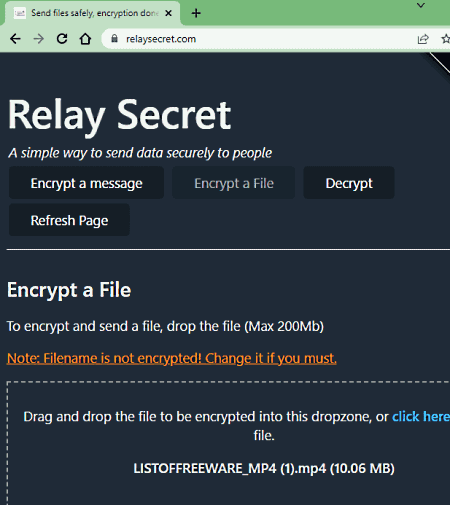
Task: Click the LISTOFFREEWARE_MP4 (1).mp4 file entry
Action: pos(264,468)
